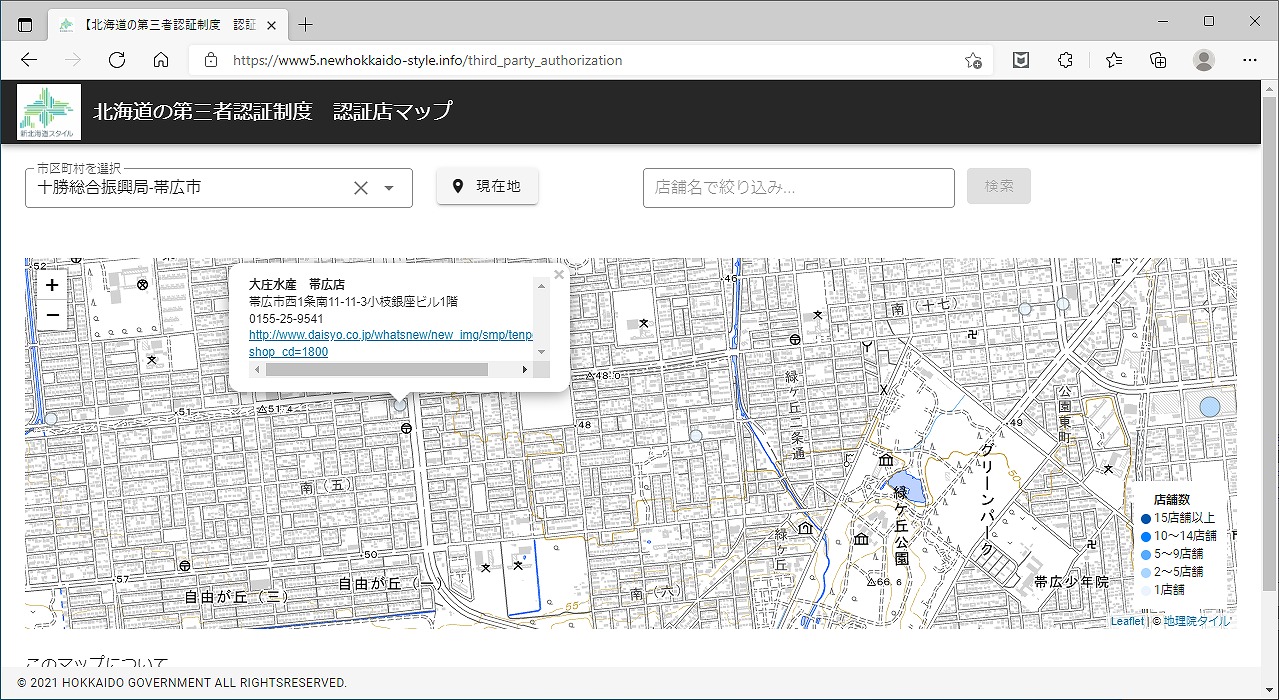The width and height of the screenshot is (1279, 700).
Task: Open the Leaflet attribution link
Action: coord(1126,621)
